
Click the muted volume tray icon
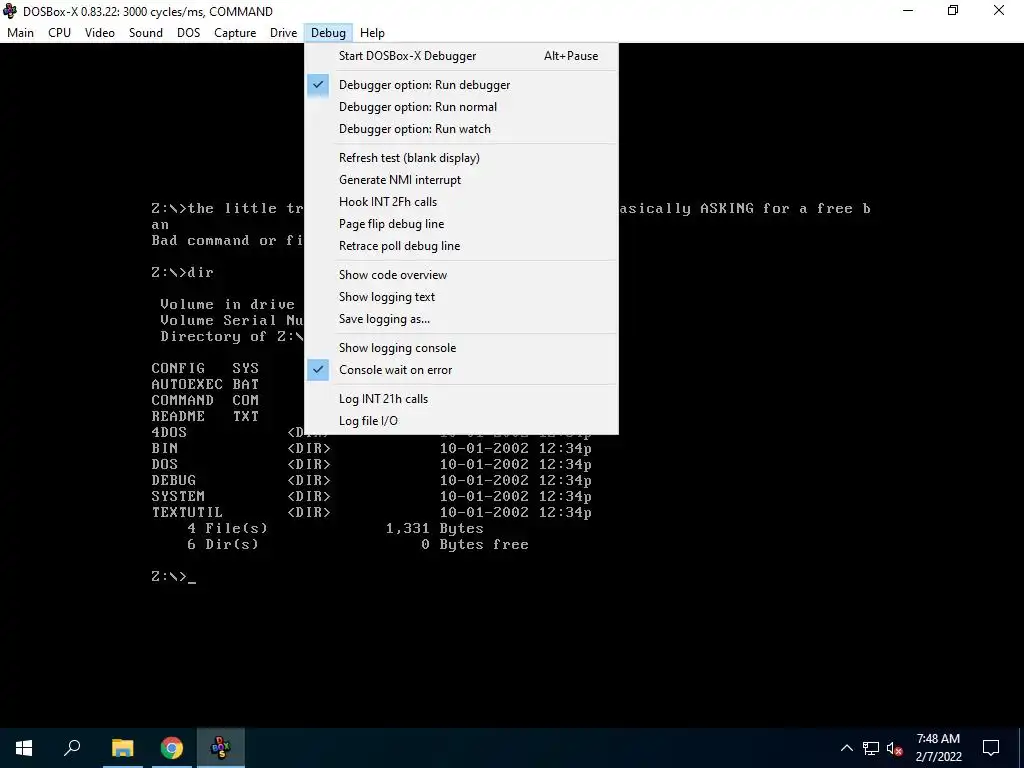[x=895, y=748]
